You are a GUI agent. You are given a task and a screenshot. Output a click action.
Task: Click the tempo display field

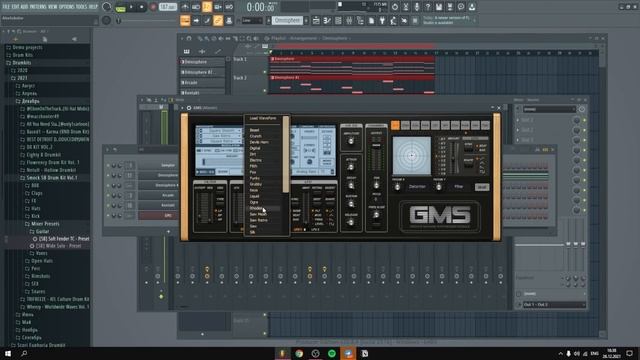point(168,7)
